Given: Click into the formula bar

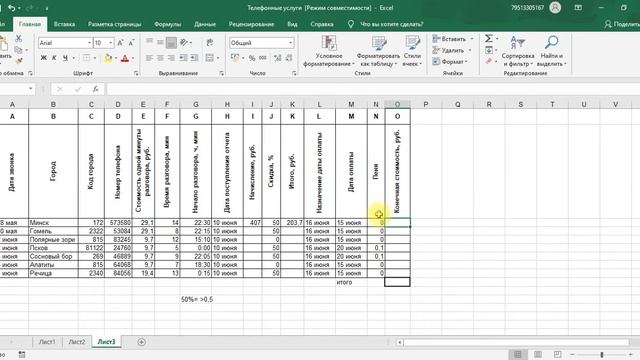Looking at the screenshot, I should pos(372,89).
